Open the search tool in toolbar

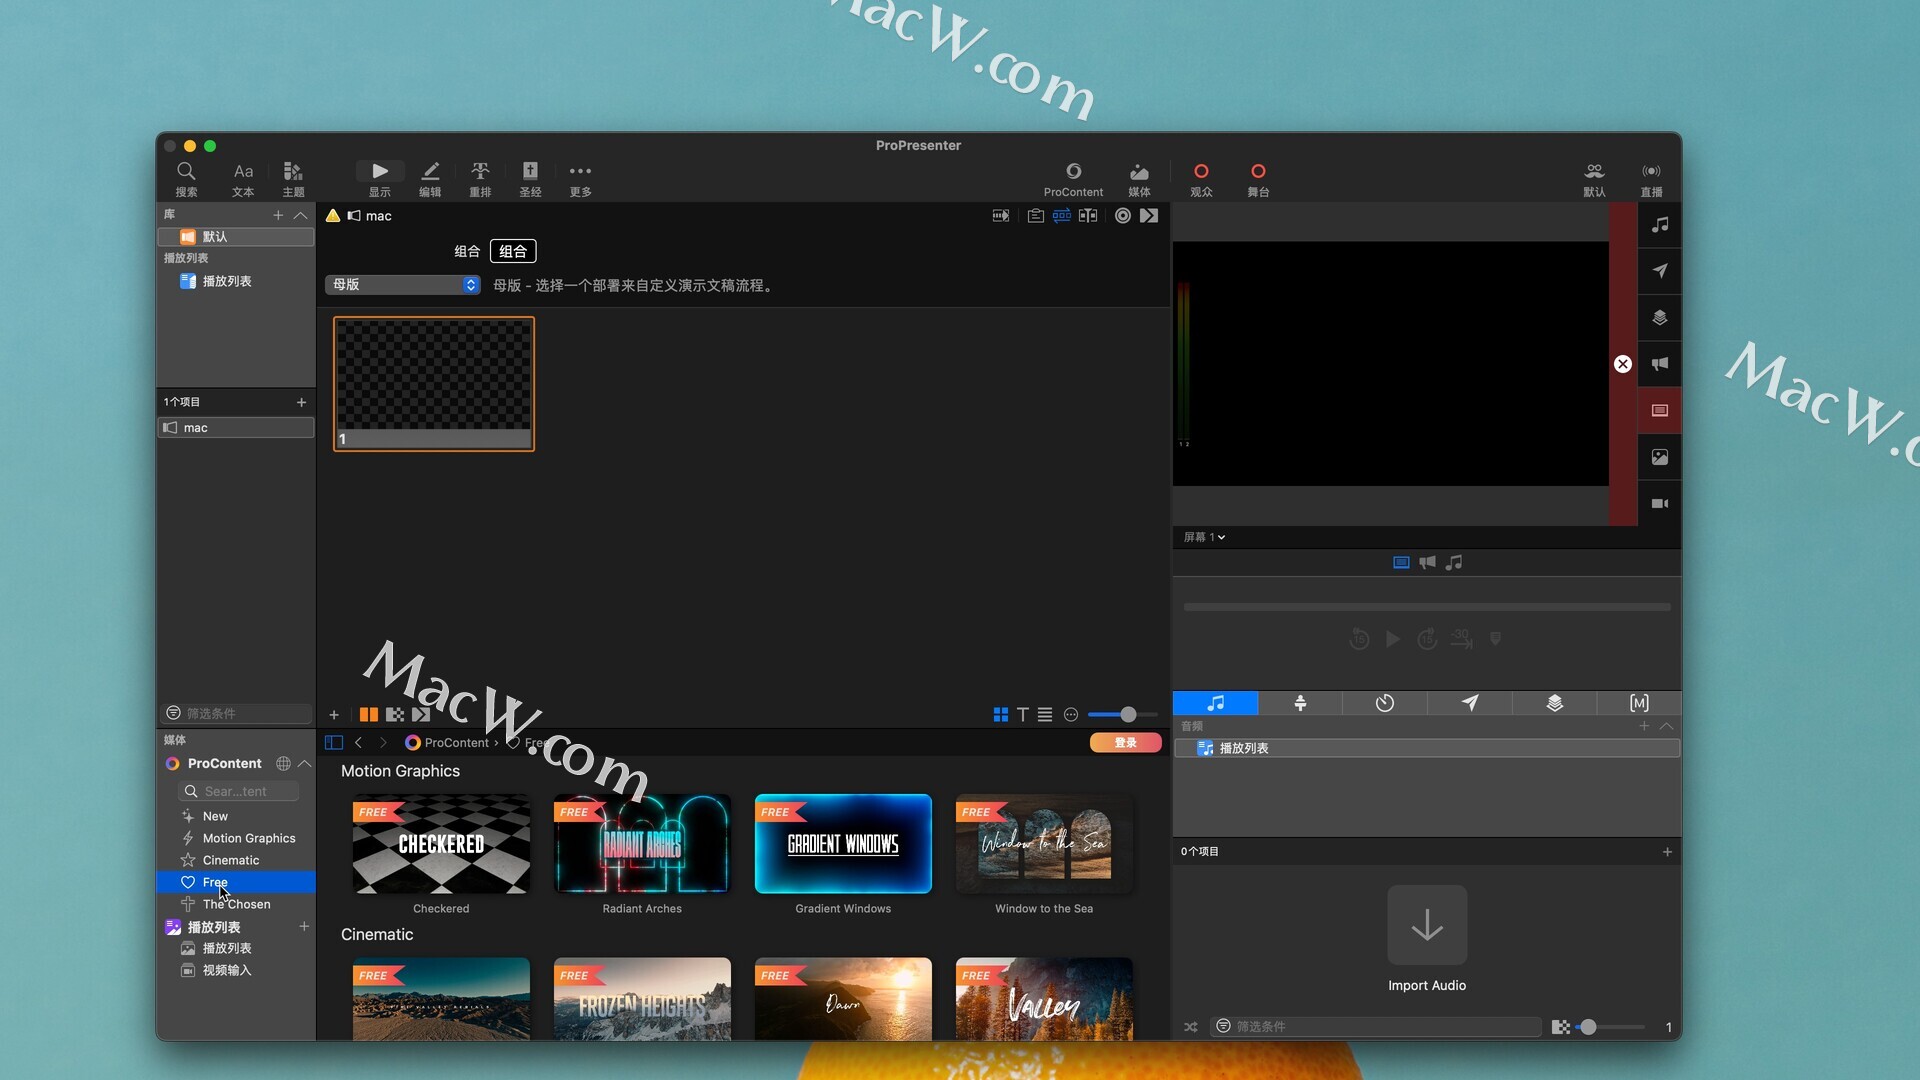coord(186,179)
